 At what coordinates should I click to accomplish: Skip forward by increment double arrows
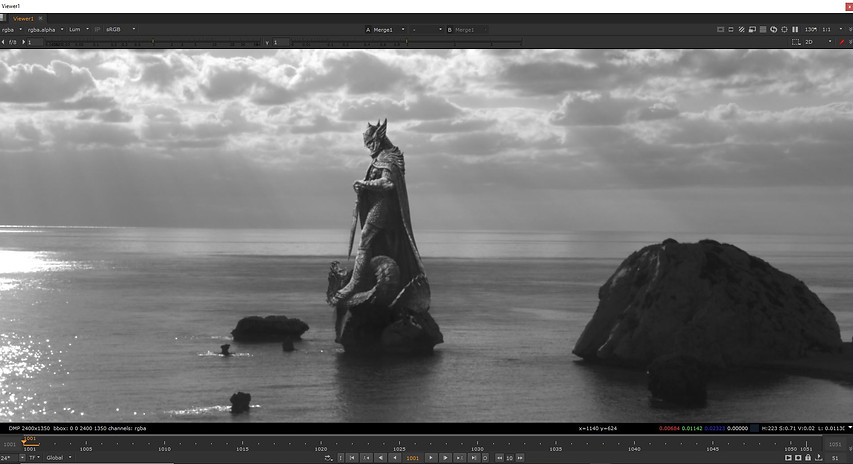pyautogui.click(x=520, y=458)
